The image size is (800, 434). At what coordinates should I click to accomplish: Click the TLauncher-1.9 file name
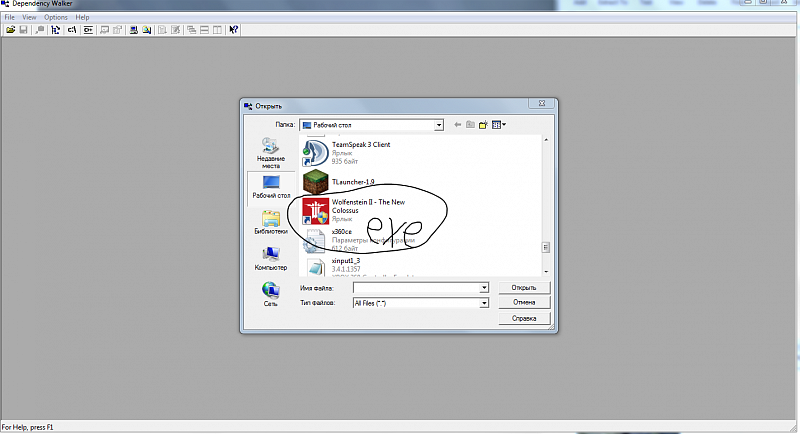[x=353, y=182]
